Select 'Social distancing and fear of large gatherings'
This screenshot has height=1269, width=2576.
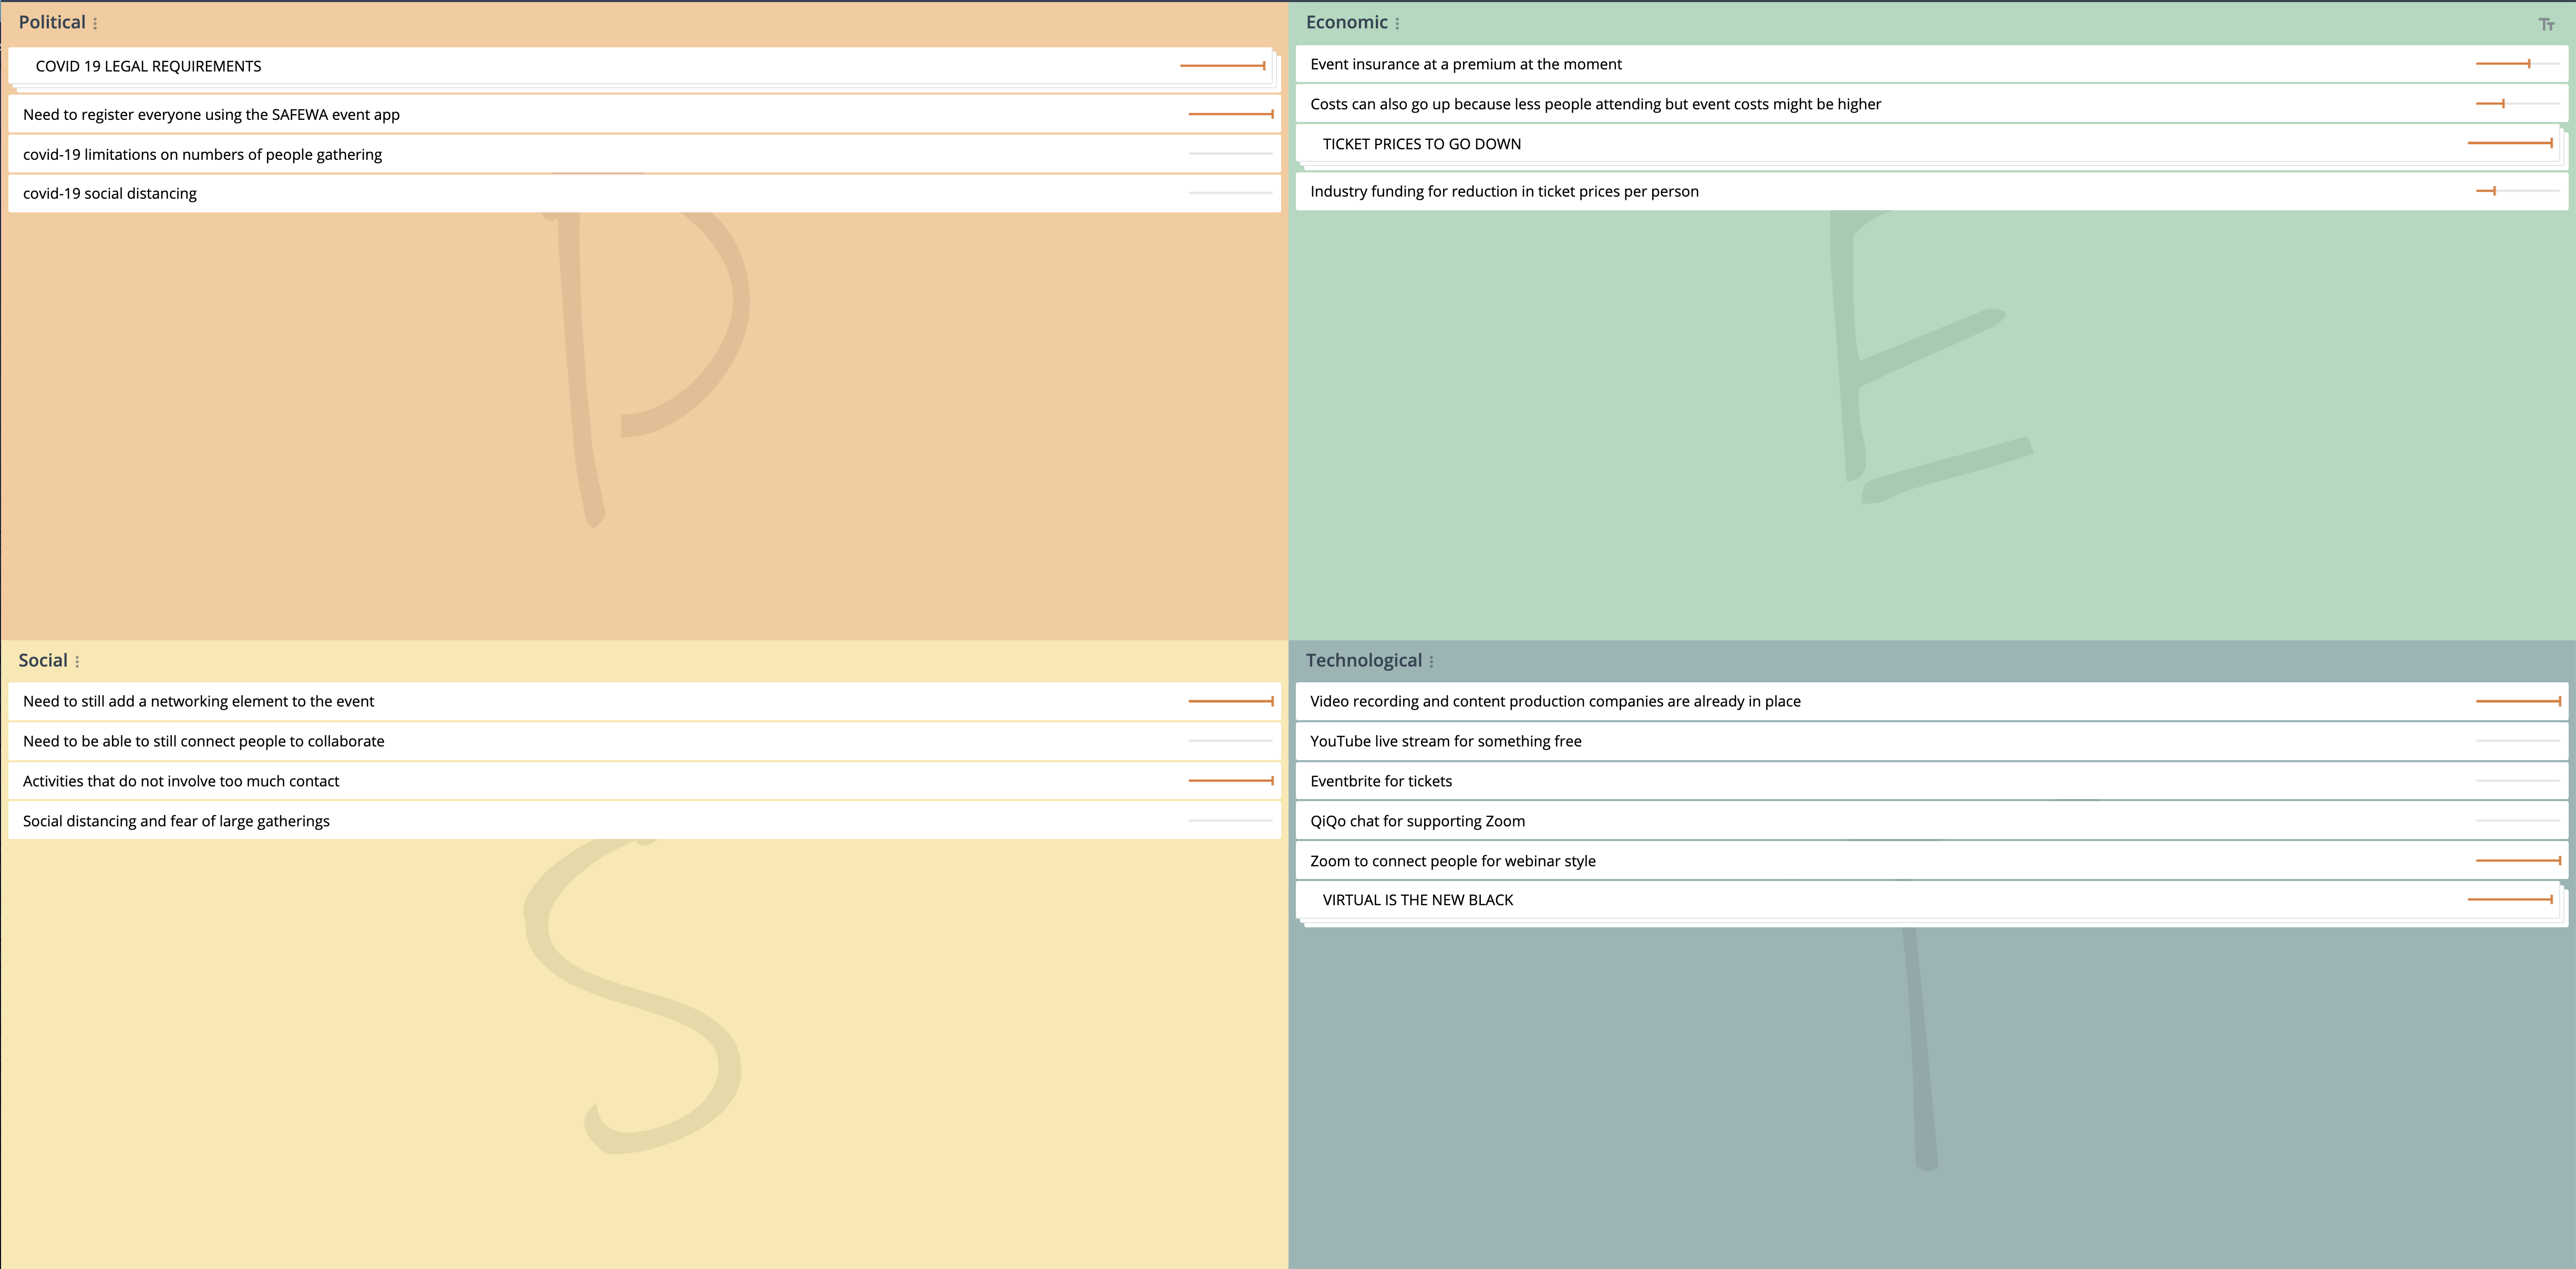click(176, 821)
